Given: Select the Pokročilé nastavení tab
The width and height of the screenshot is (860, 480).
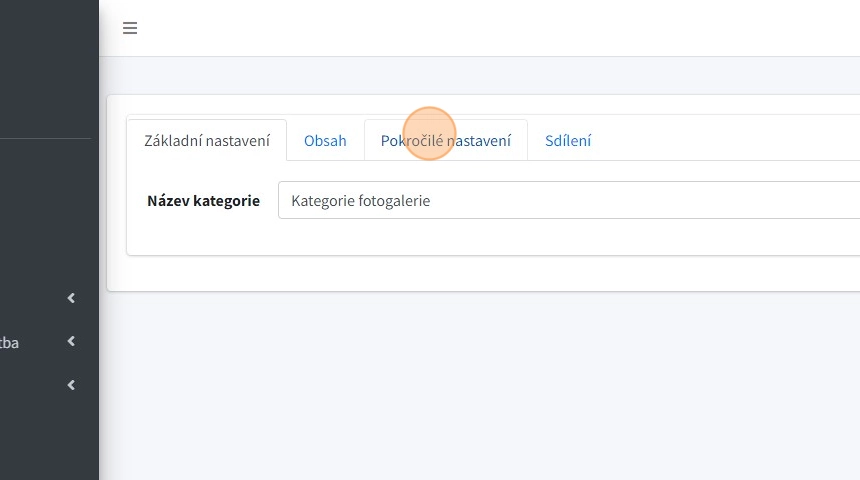Looking at the screenshot, I should 446,140.
